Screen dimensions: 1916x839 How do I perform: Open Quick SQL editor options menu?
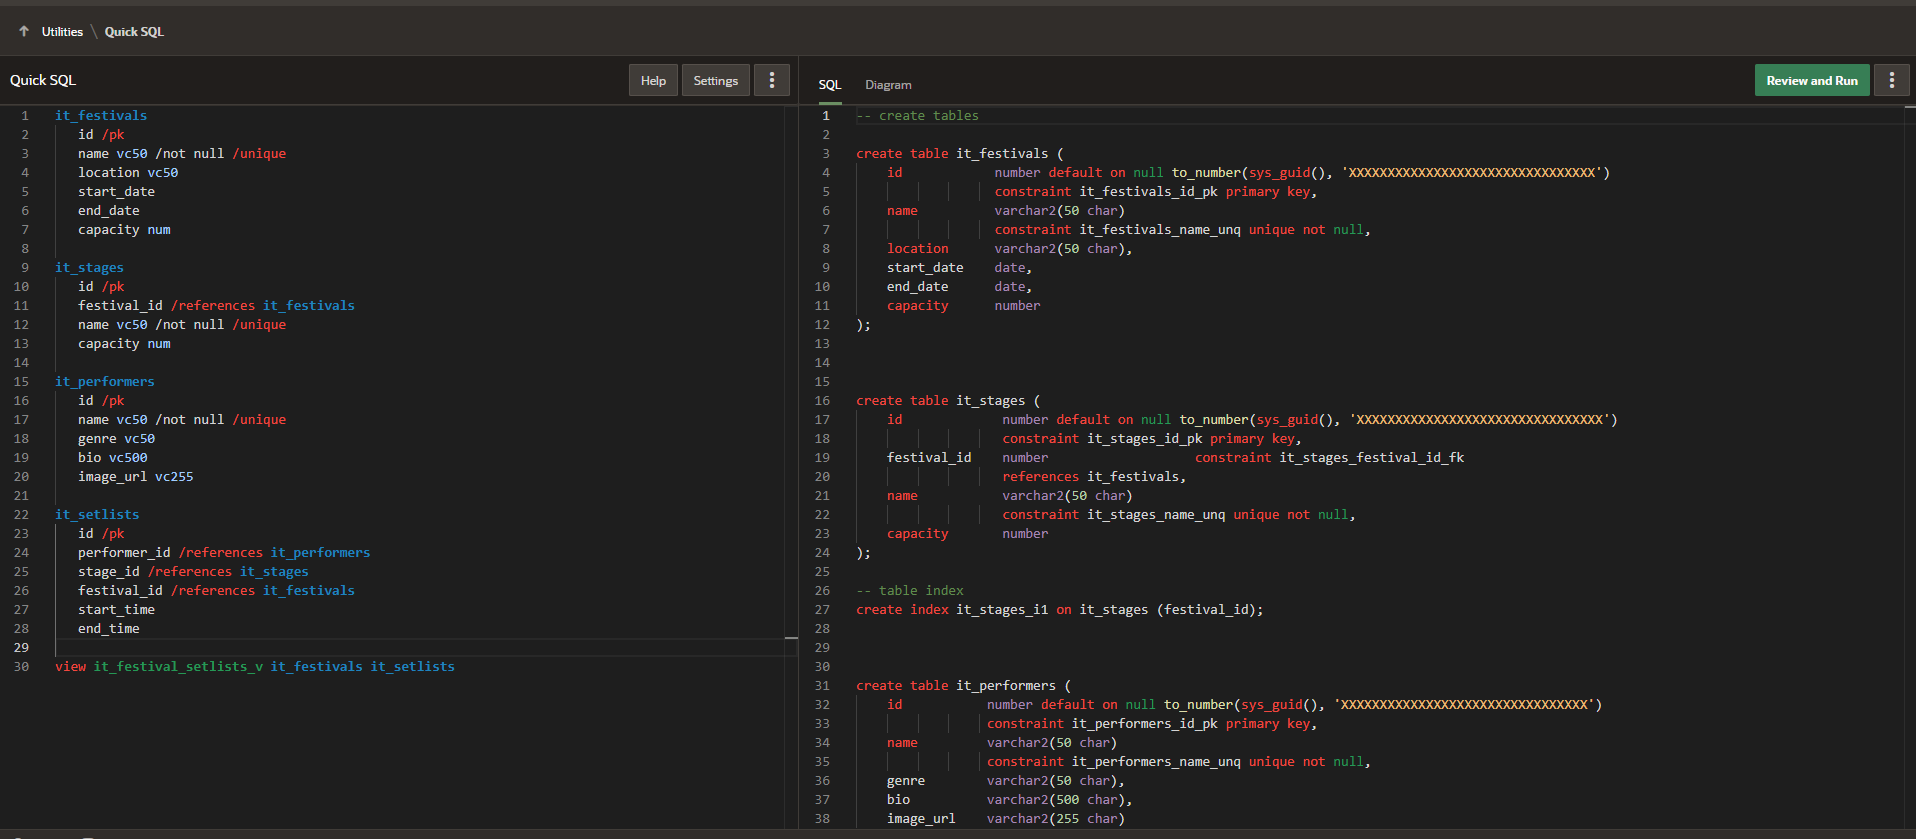[x=771, y=80]
